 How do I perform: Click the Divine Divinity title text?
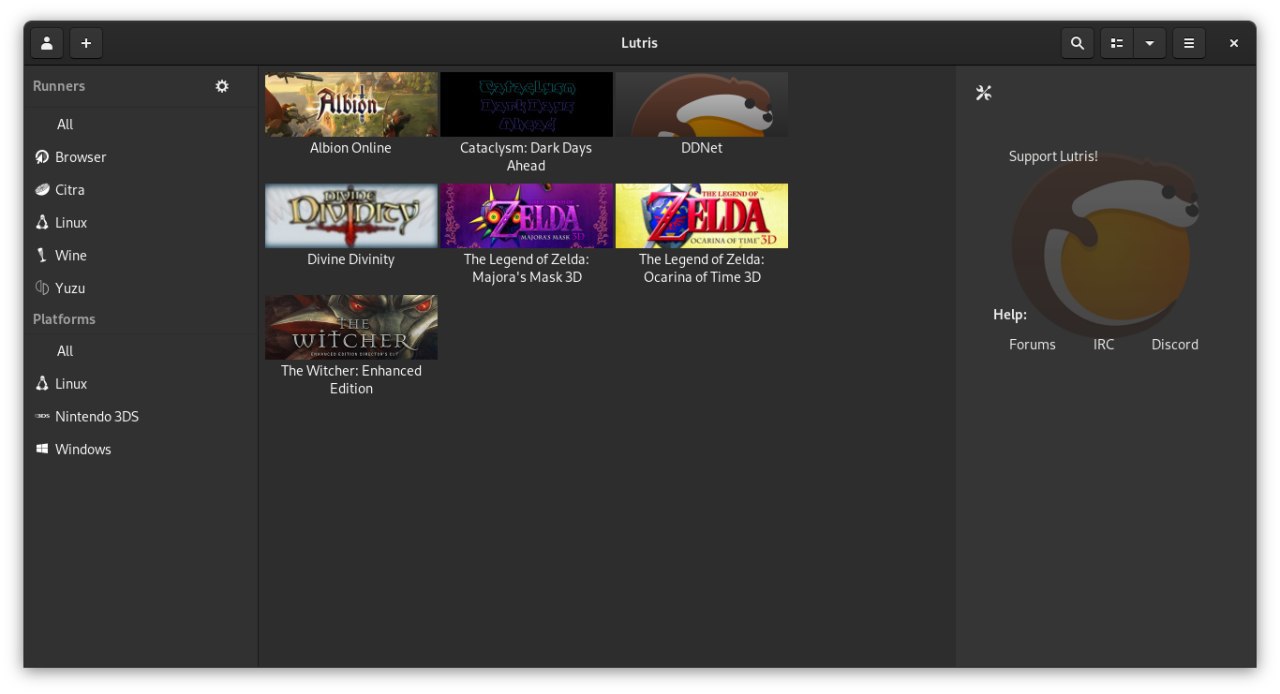(351, 259)
